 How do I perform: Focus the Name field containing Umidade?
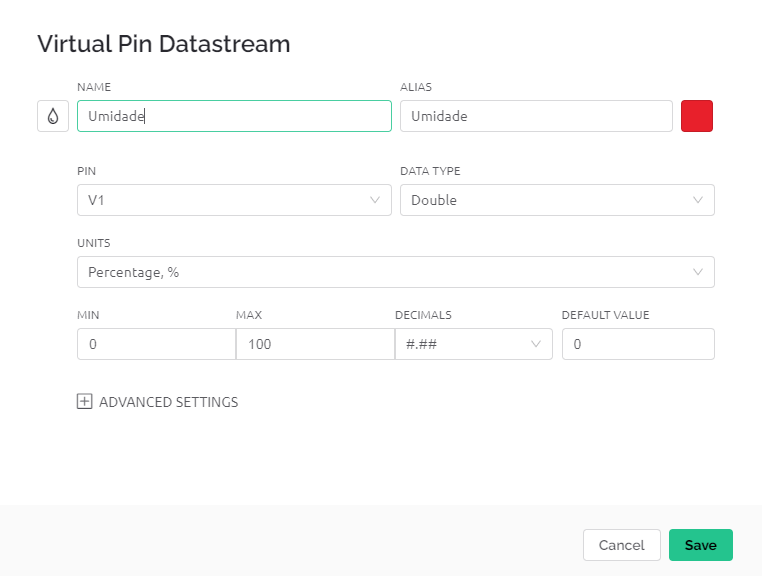(234, 116)
